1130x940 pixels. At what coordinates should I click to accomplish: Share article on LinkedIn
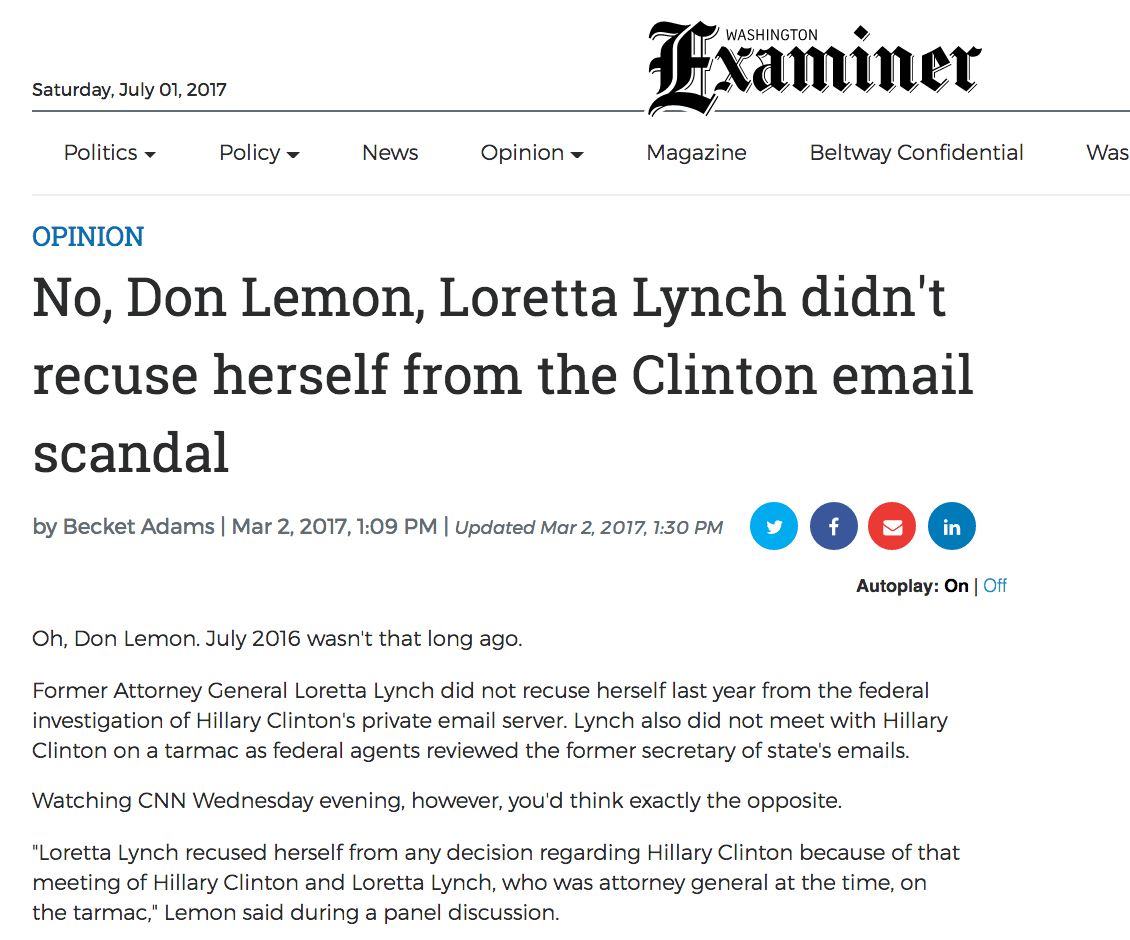[952, 526]
